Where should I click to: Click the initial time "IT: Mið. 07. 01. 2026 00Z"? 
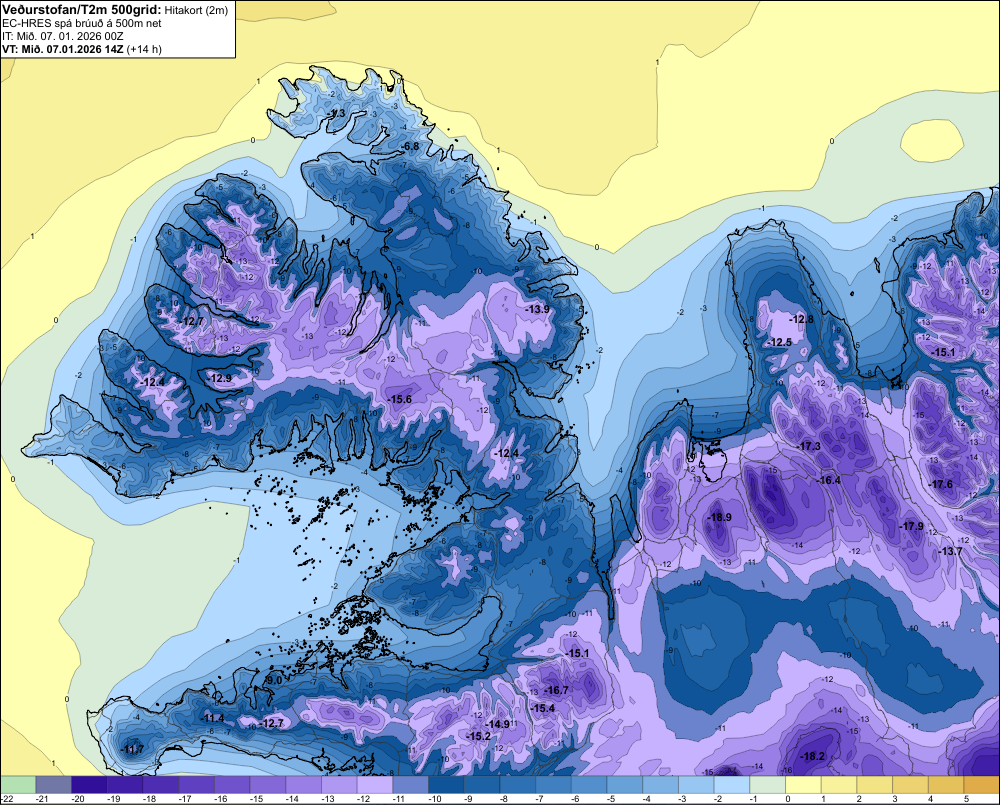tap(62, 36)
